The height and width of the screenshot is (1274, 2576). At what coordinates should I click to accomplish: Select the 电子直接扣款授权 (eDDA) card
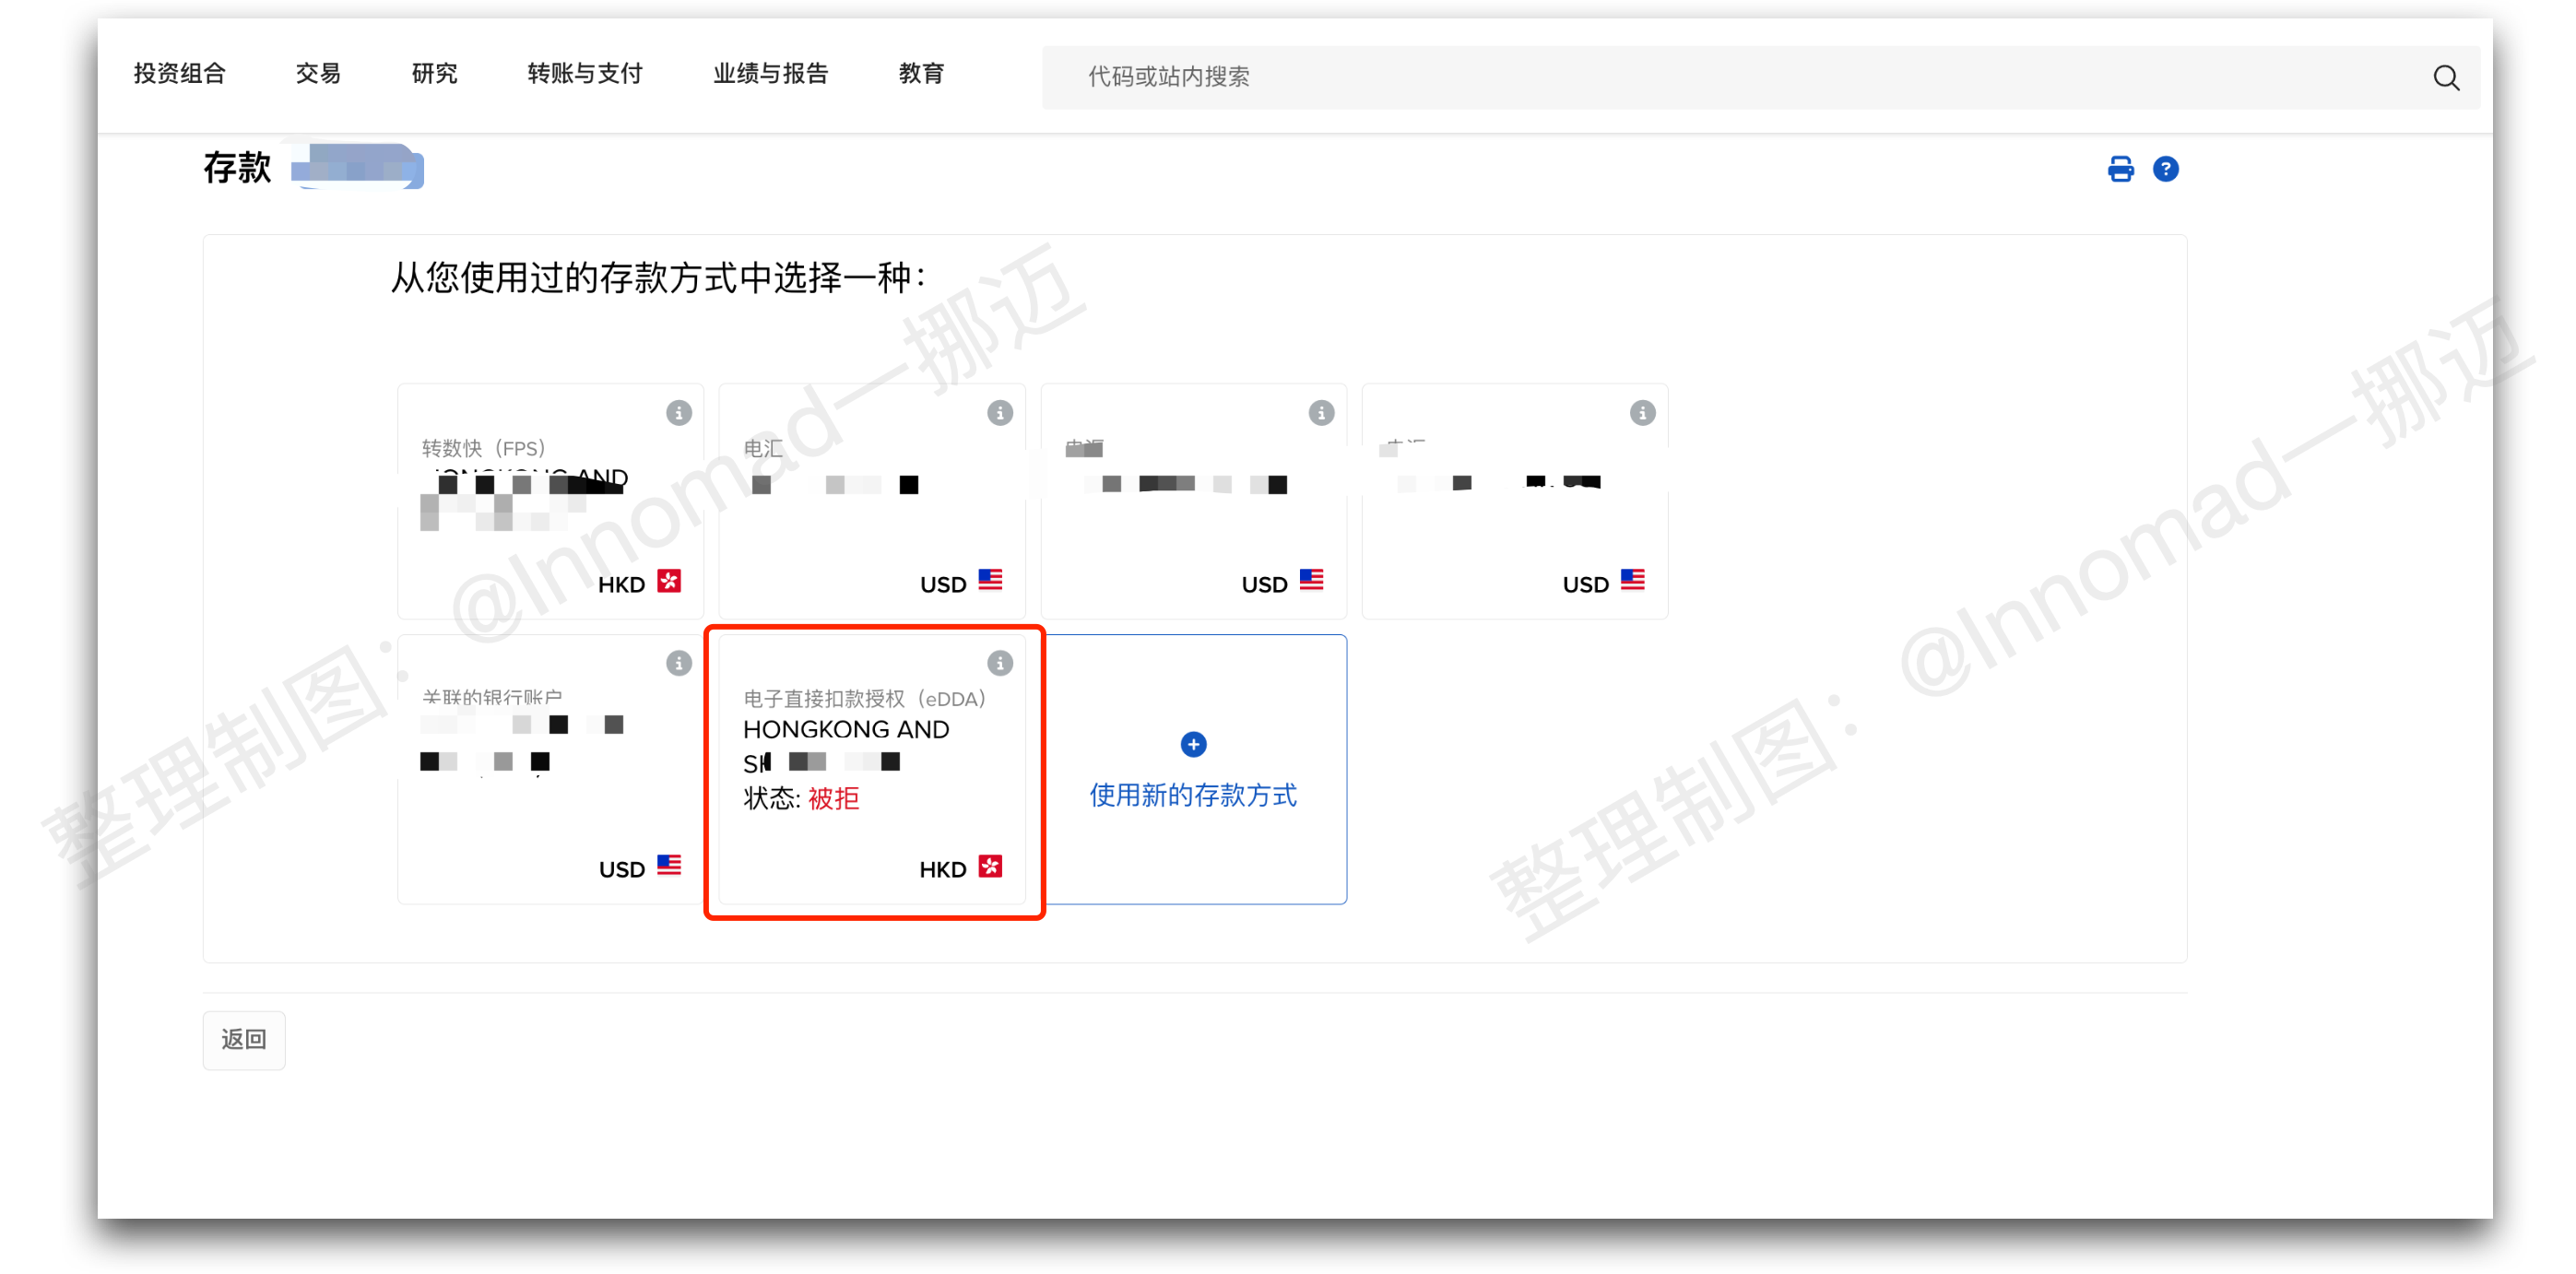click(x=872, y=769)
